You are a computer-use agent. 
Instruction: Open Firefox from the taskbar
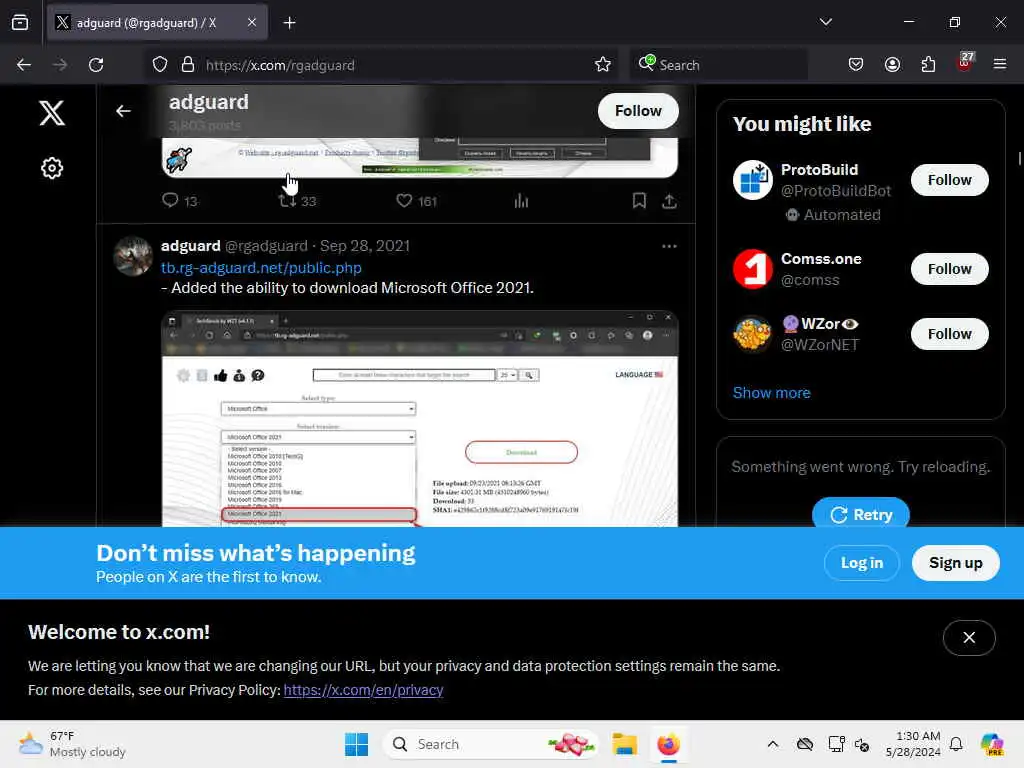click(x=668, y=744)
